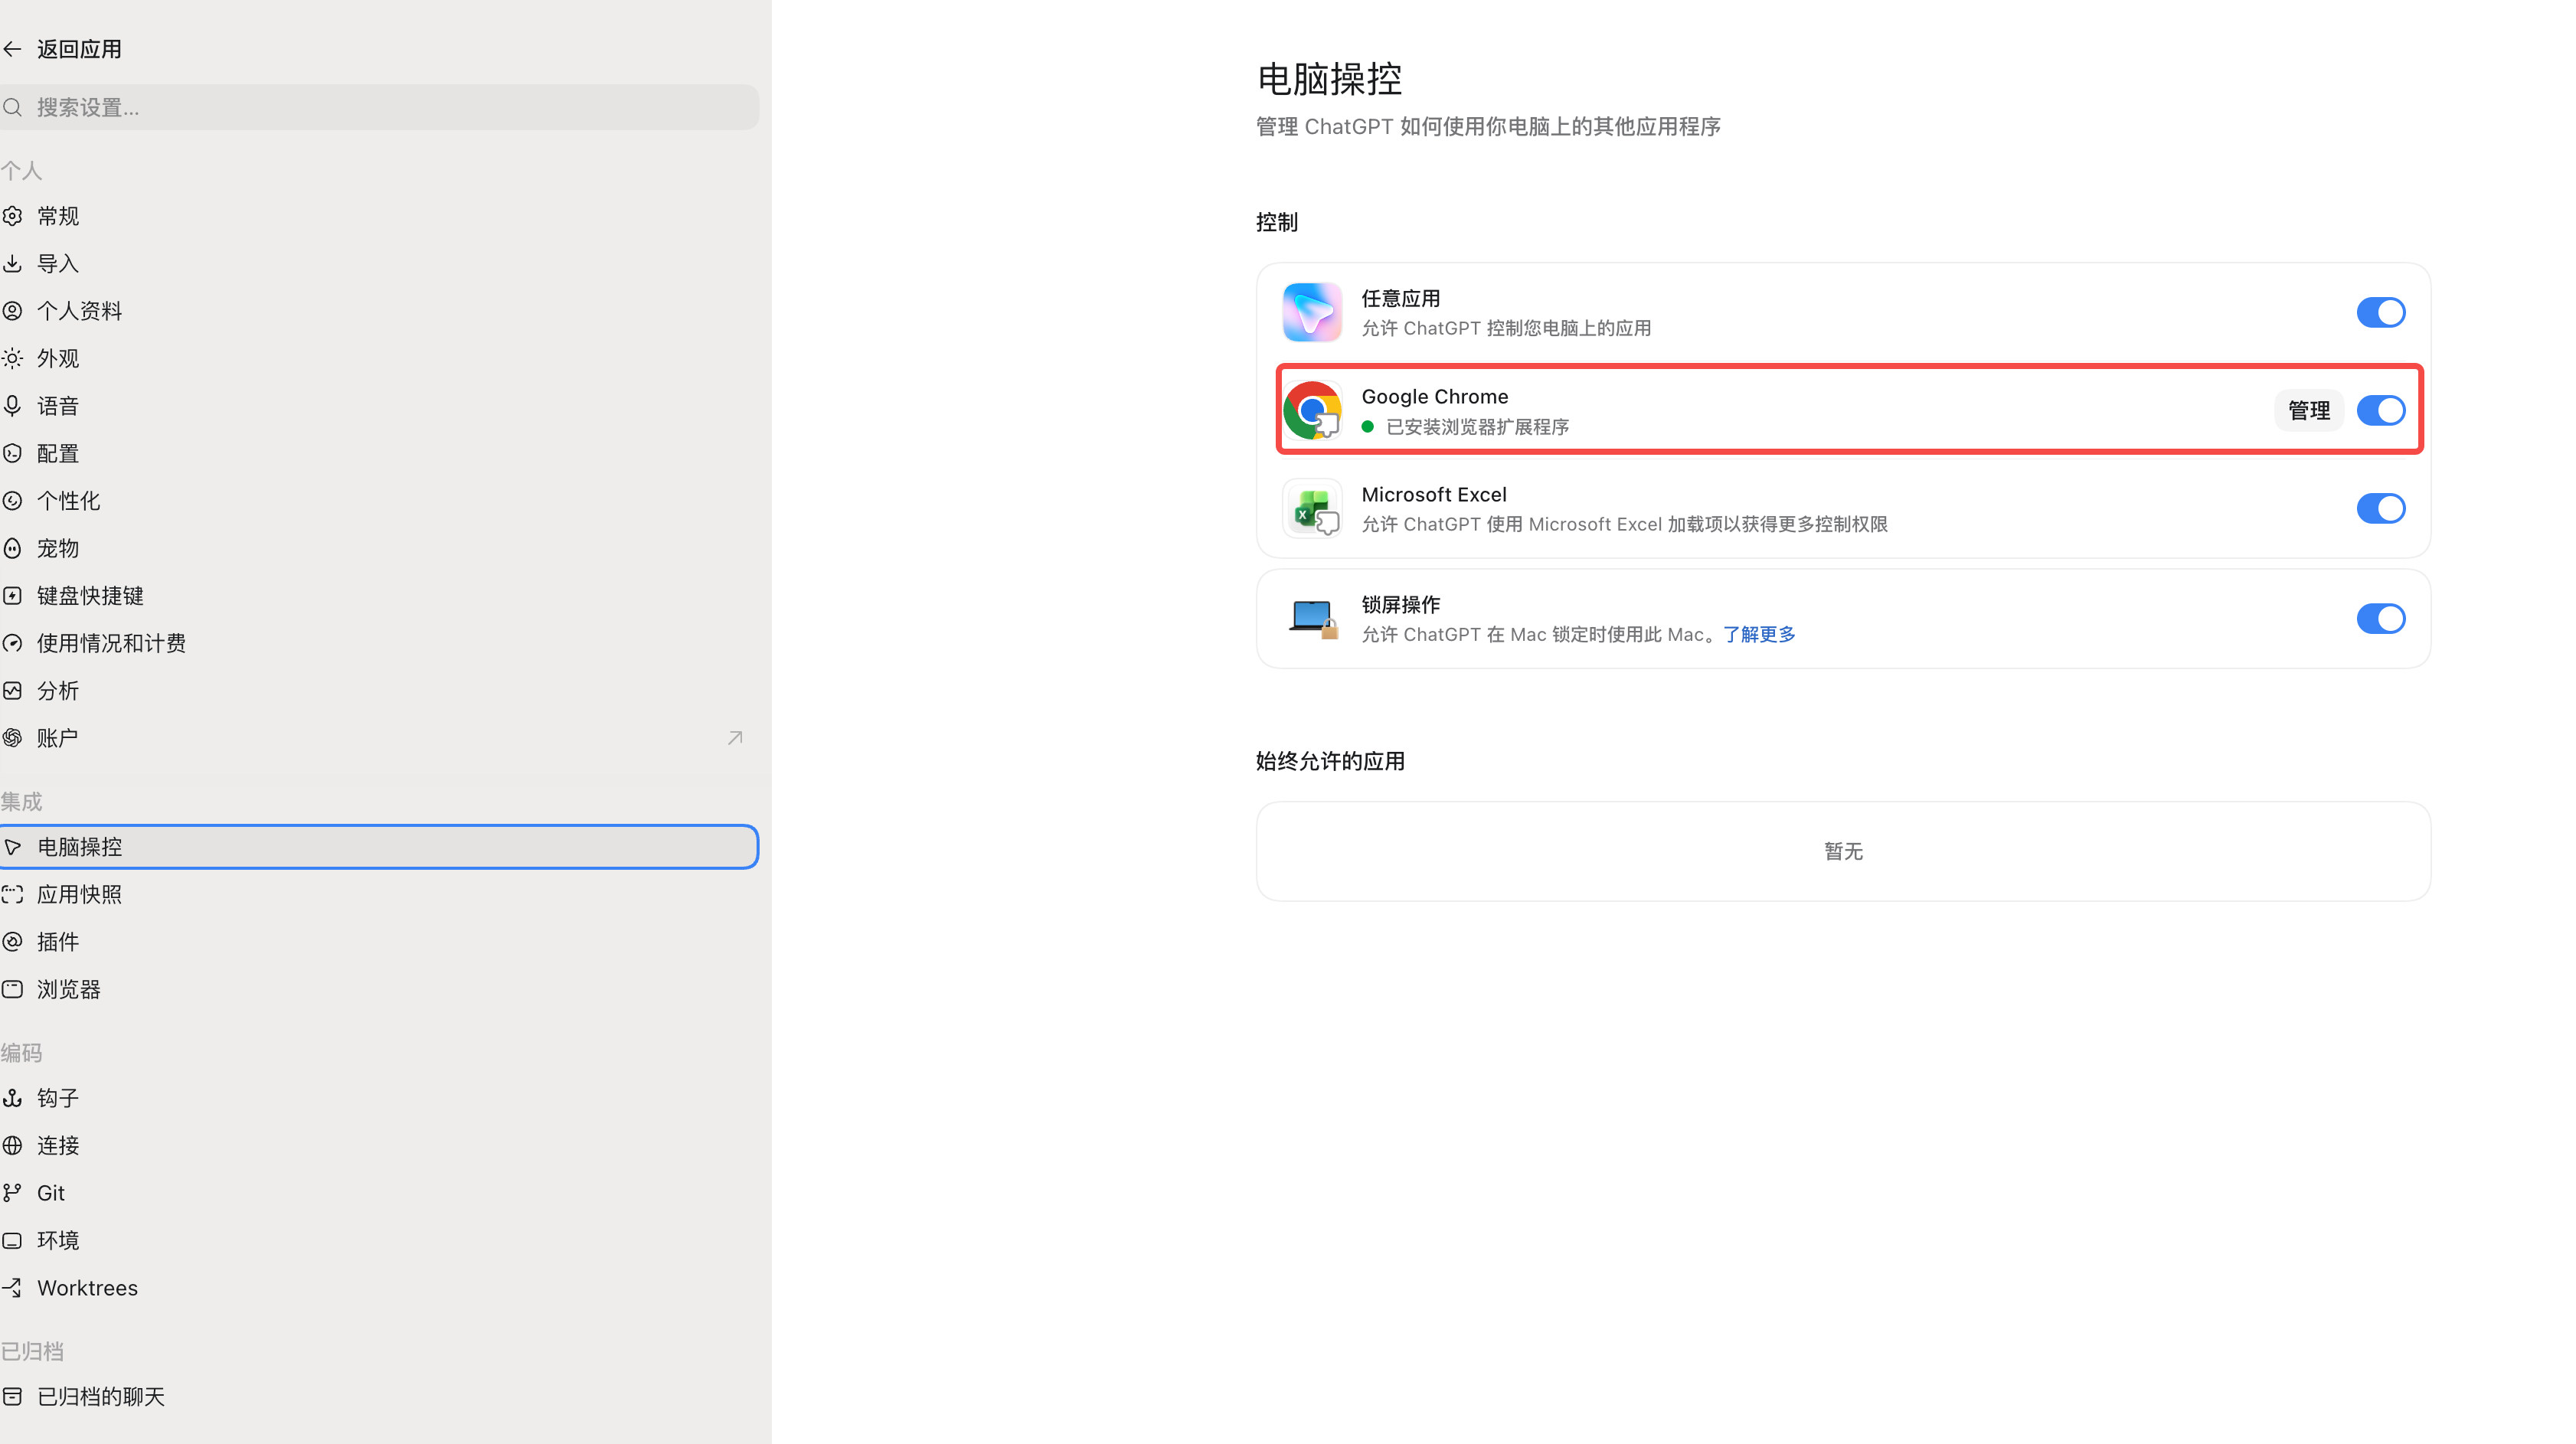Toggle the Microsoft Excel control switch
The image size is (2576, 1444).
click(x=2381, y=508)
